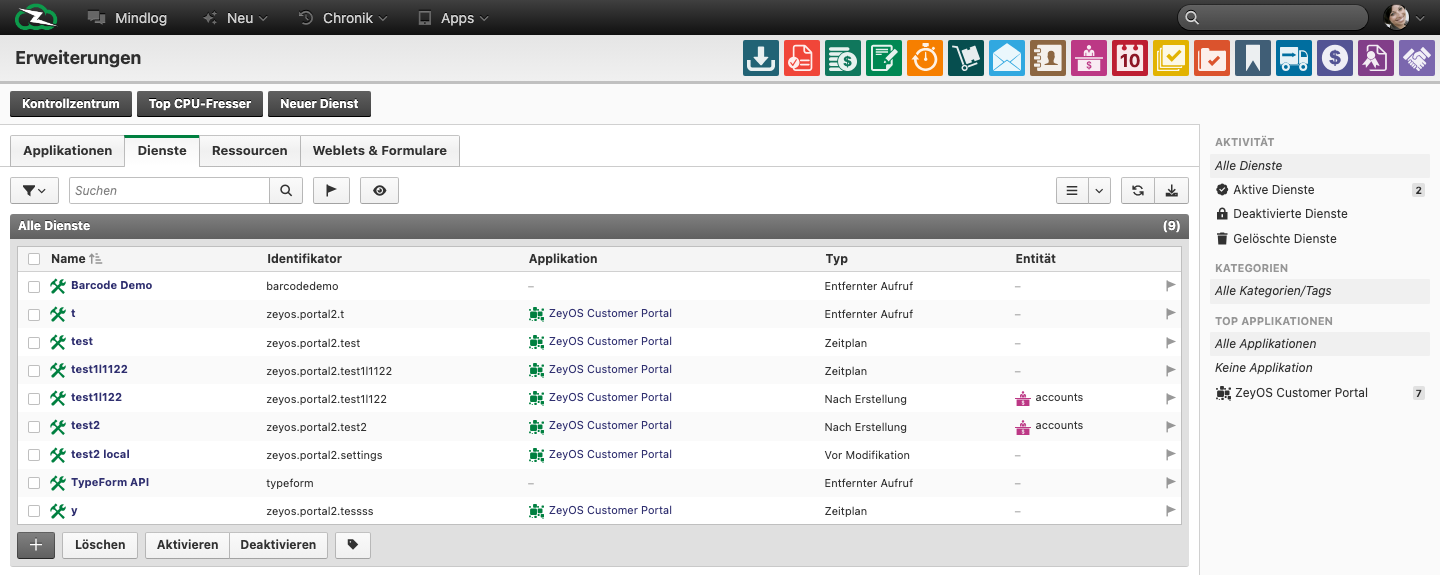Open the hand truck inventory icon
Image resolution: width=1440 pixels, height=575 pixels.
[x=966, y=58]
